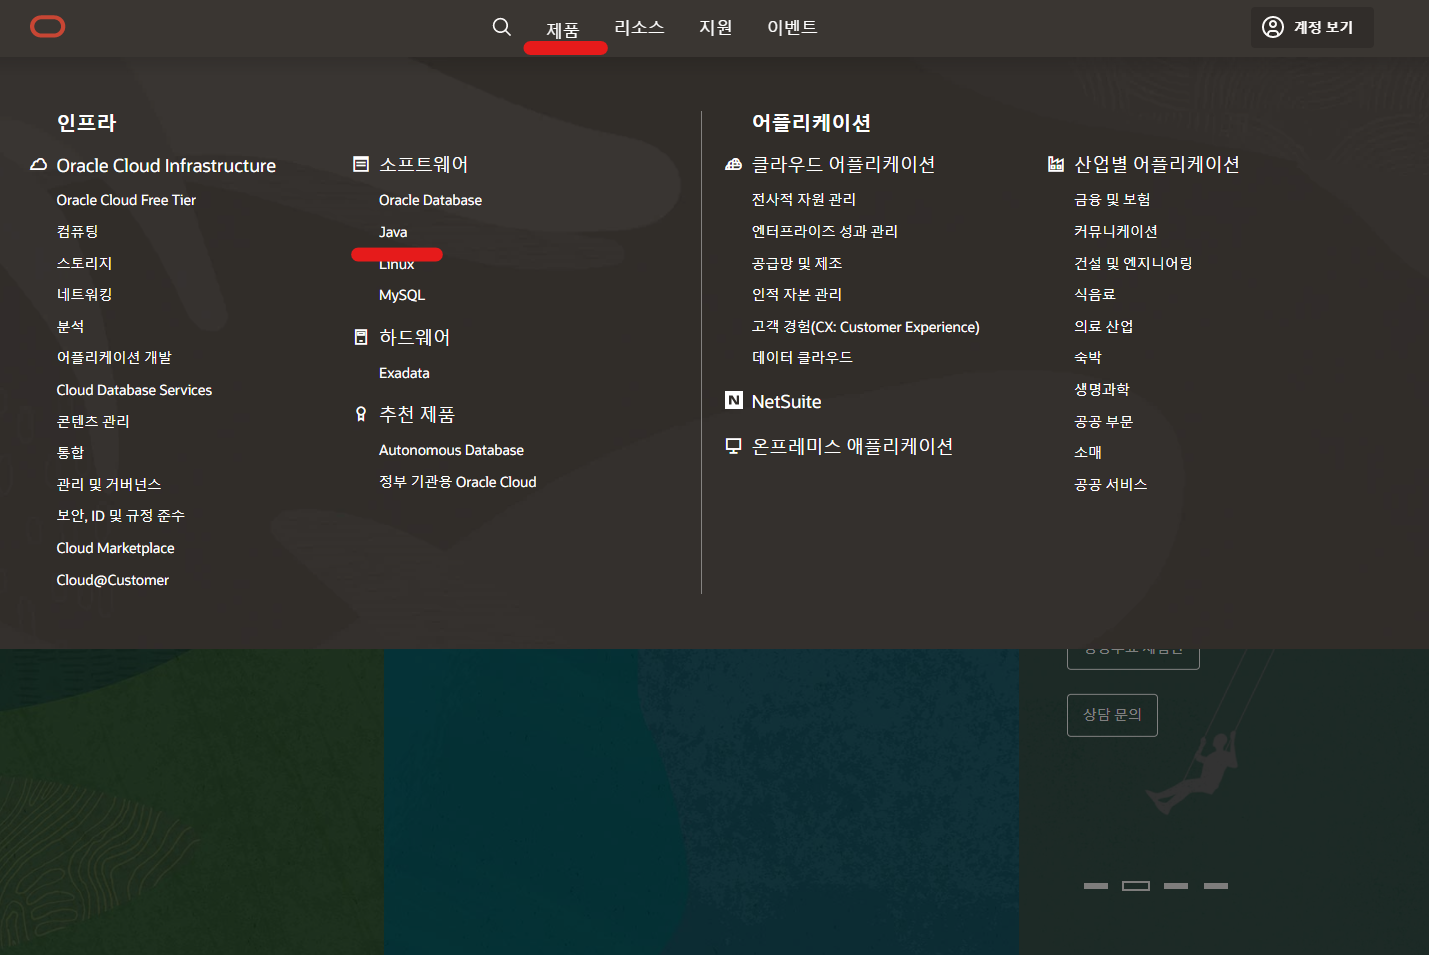This screenshot has height=955, width=1429.
Task: Open 관리 및 거버넌스 link
Action: point(109,485)
